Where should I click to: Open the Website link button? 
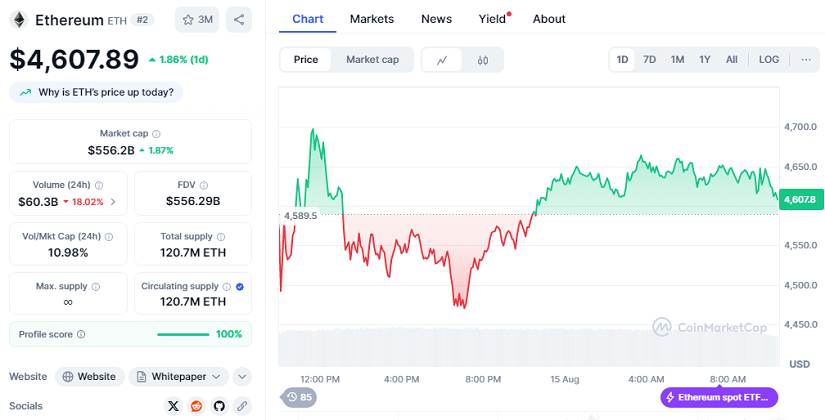pos(89,377)
